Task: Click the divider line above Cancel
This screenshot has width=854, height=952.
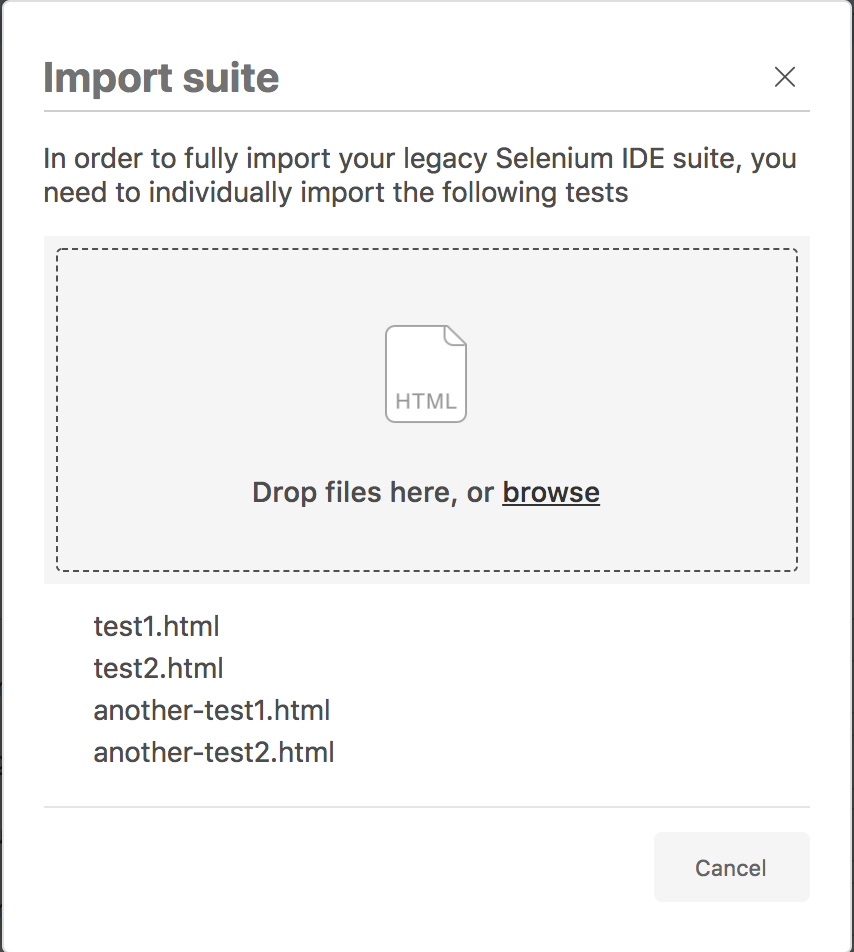Action: click(426, 802)
